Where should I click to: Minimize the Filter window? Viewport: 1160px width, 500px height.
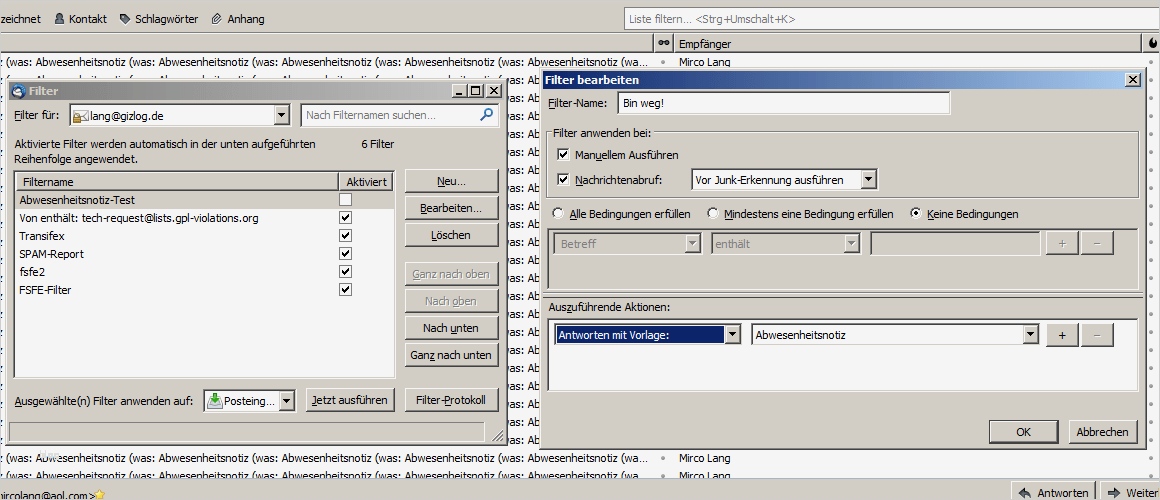tap(459, 91)
